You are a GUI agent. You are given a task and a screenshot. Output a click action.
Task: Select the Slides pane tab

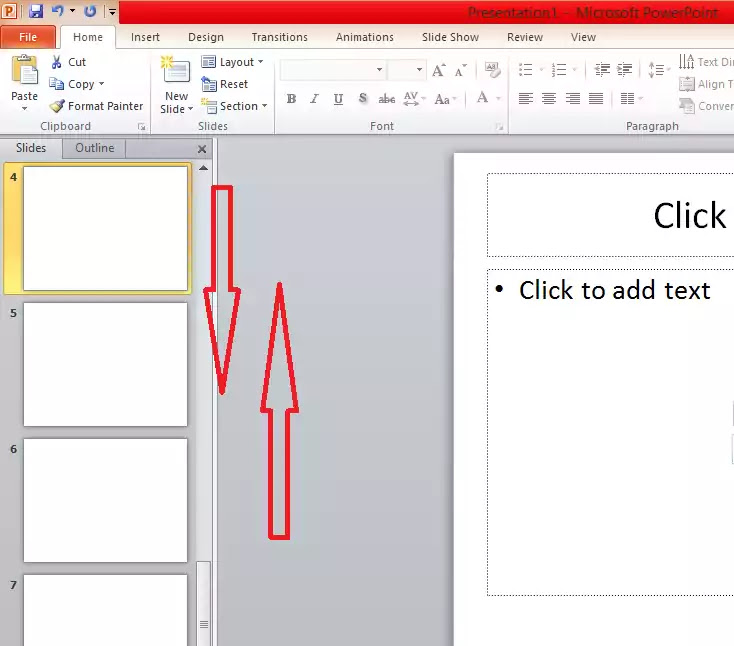pos(31,148)
